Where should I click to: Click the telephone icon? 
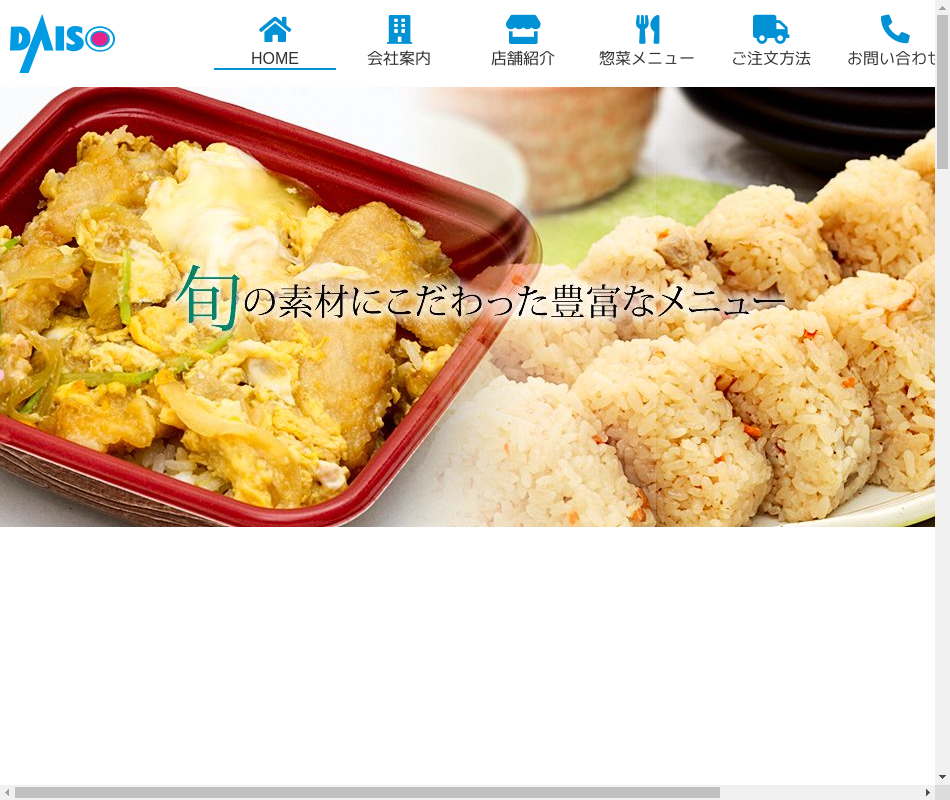click(x=894, y=29)
